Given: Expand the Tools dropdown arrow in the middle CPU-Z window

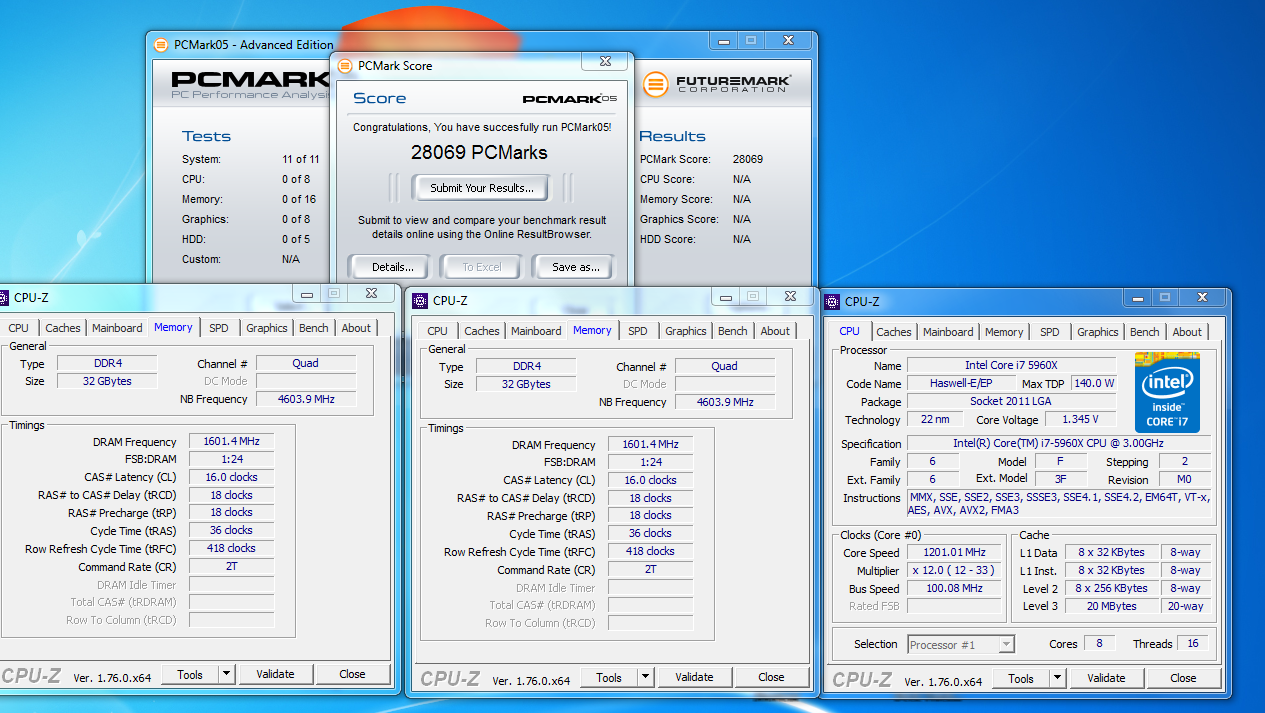Looking at the screenshot, I should pos(645,677).
